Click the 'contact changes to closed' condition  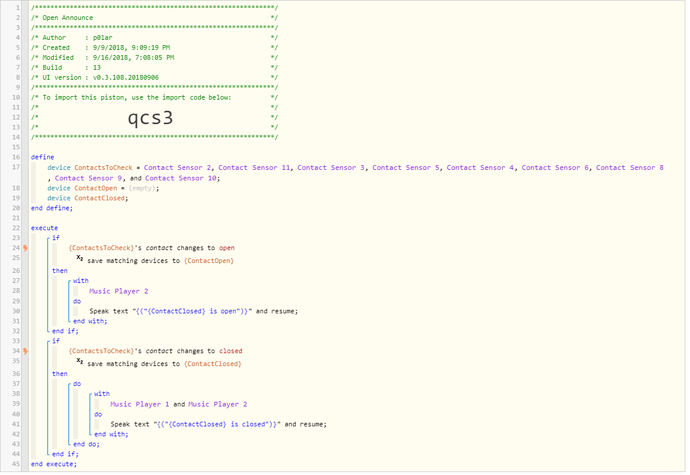point(155,351)
